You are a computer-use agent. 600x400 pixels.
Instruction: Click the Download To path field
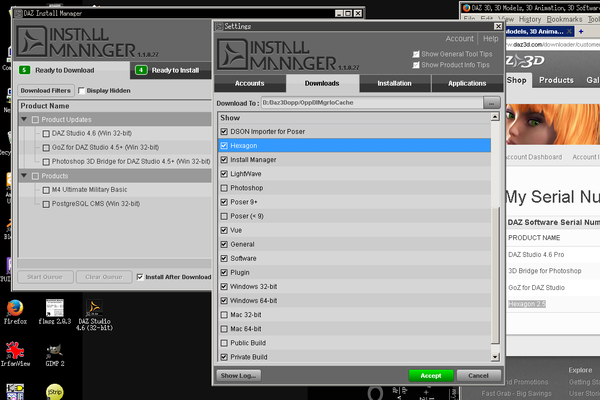click(x=372, y=103)
